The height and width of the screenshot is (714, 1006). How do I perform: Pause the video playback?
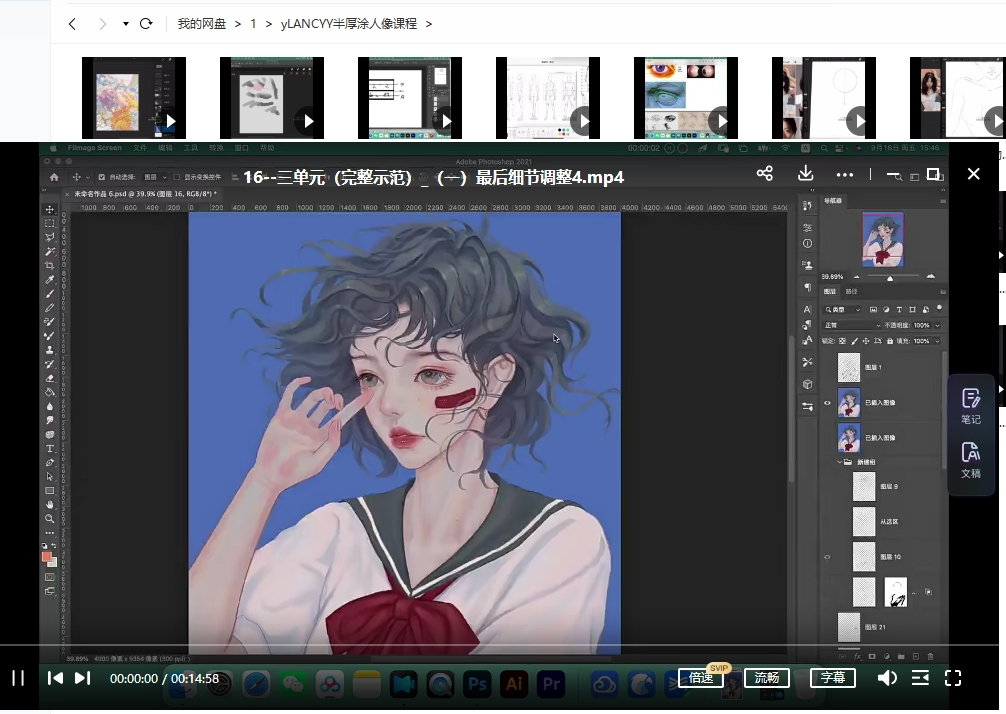[18, 678]
